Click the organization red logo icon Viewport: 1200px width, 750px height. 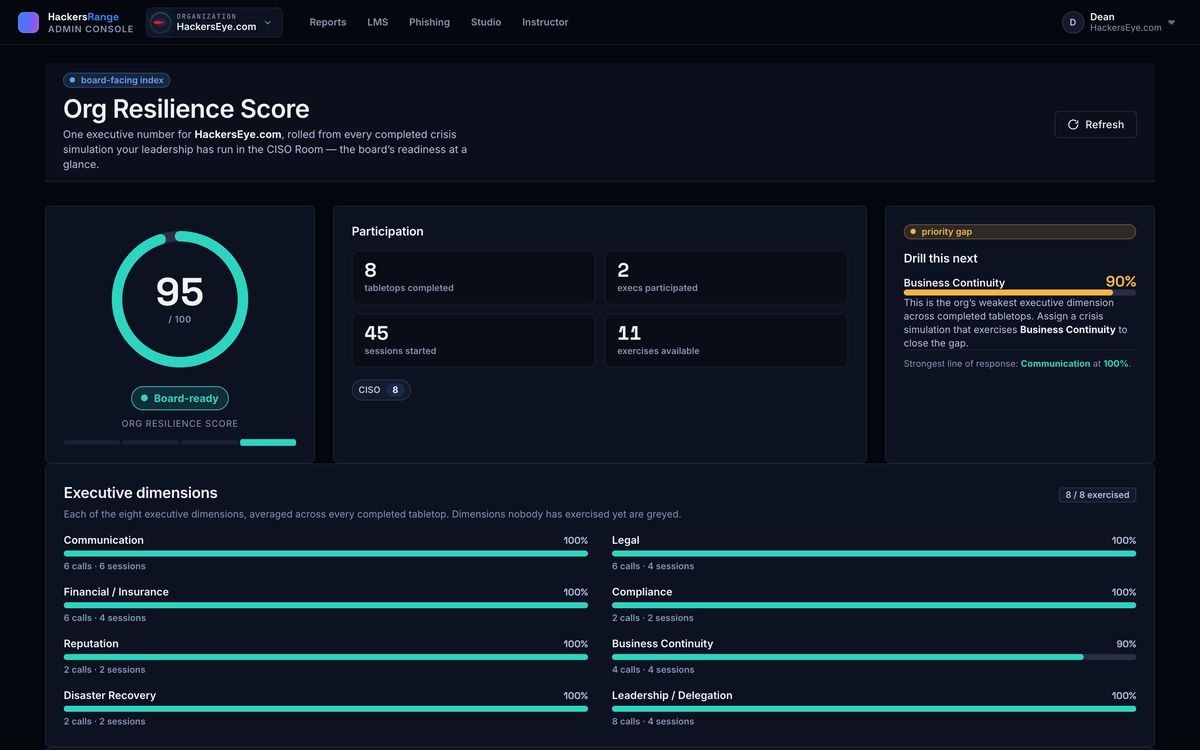tap(161, 22)
